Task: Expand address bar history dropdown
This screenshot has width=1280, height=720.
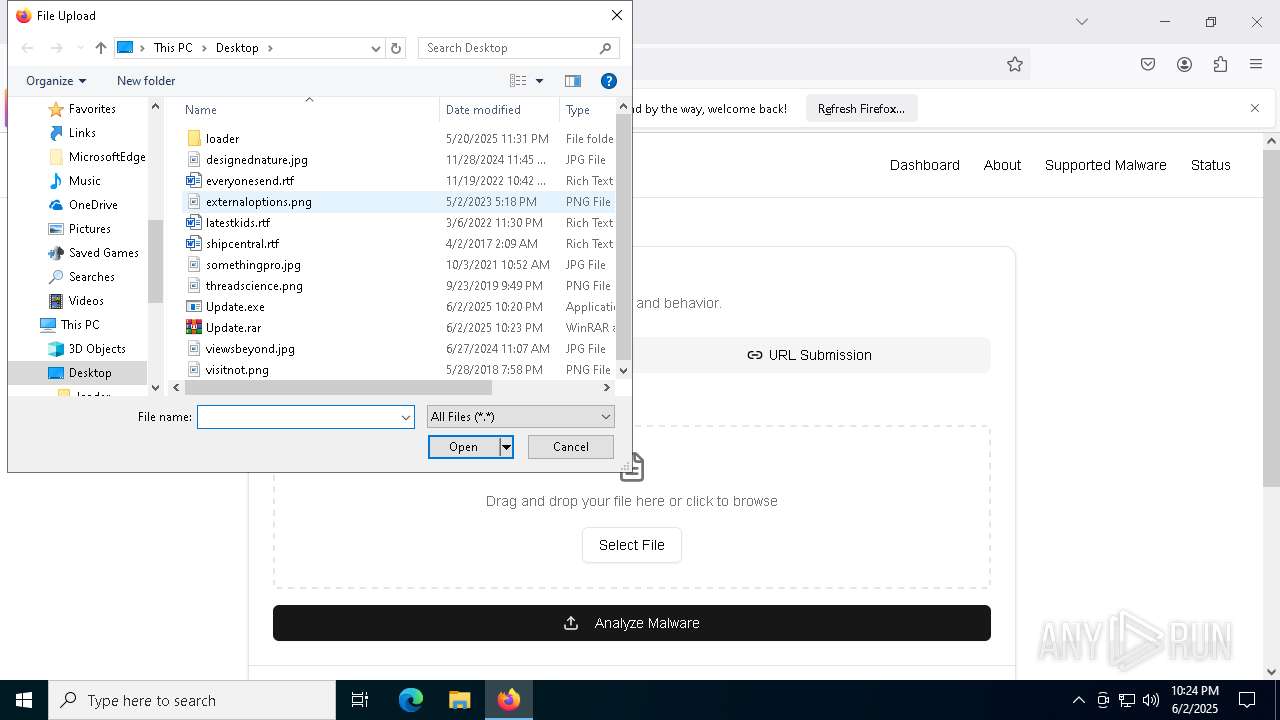Action: coord(376,48)
